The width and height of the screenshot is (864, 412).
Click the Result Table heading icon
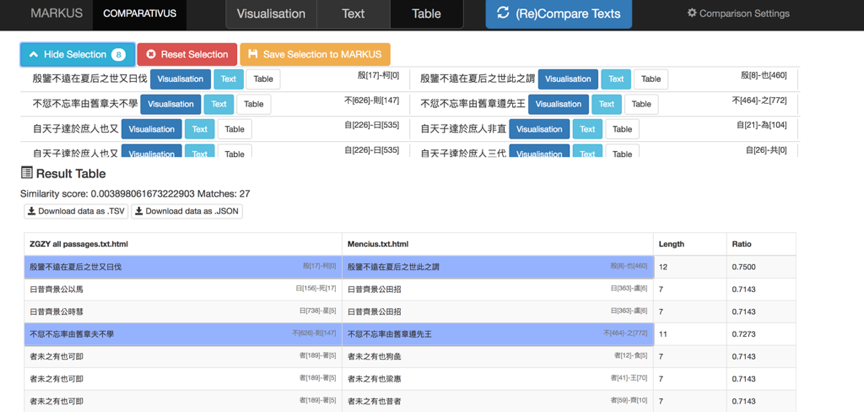(x=26, y=173)
